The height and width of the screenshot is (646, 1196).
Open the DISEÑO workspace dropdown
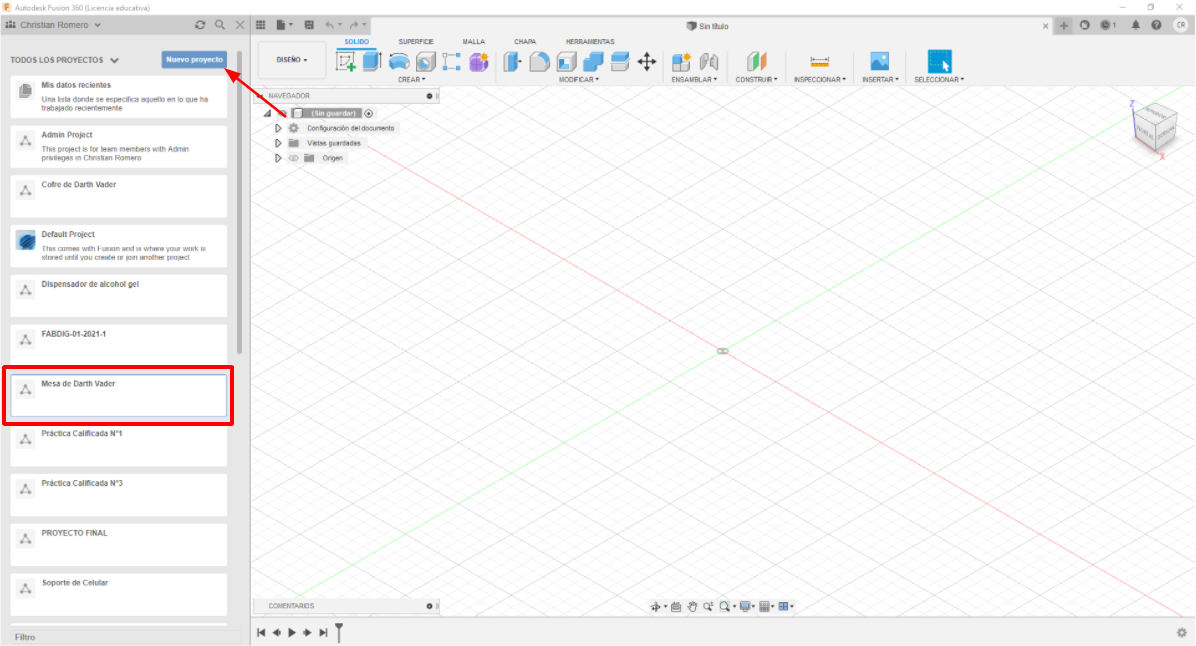point(292,60)
